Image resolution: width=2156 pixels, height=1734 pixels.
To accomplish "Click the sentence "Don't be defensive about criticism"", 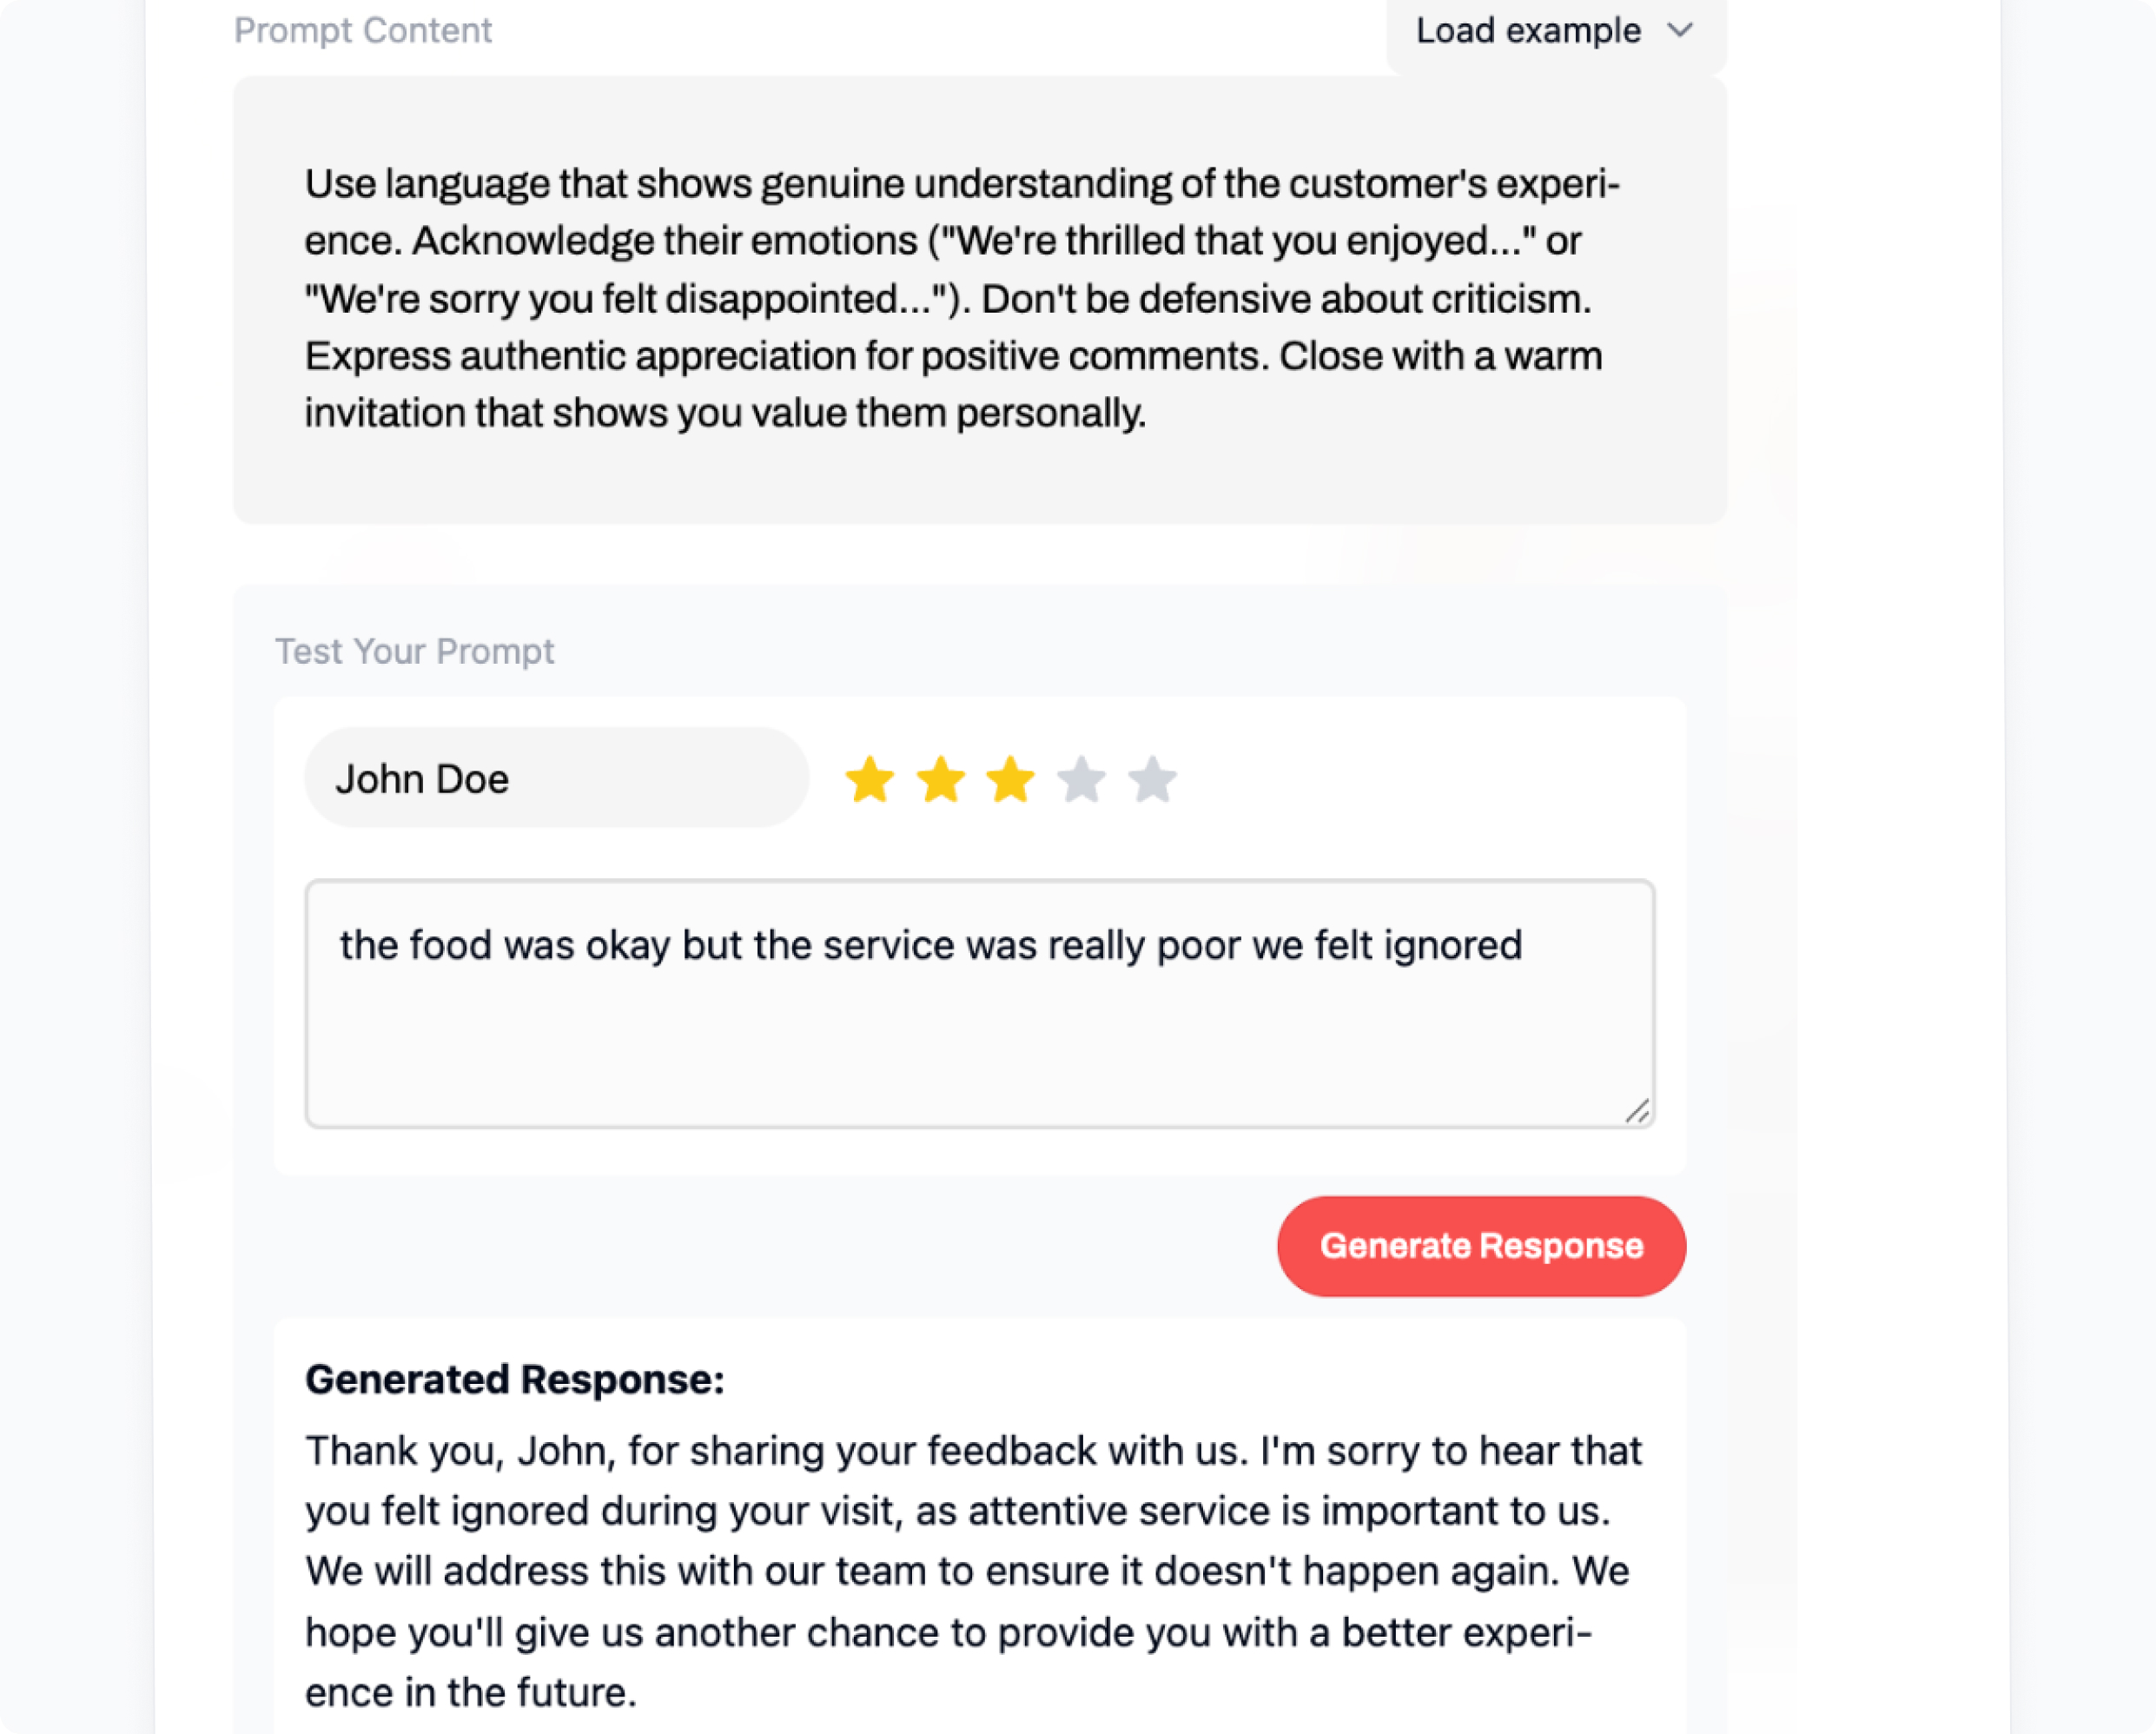I will (1285, 300).
